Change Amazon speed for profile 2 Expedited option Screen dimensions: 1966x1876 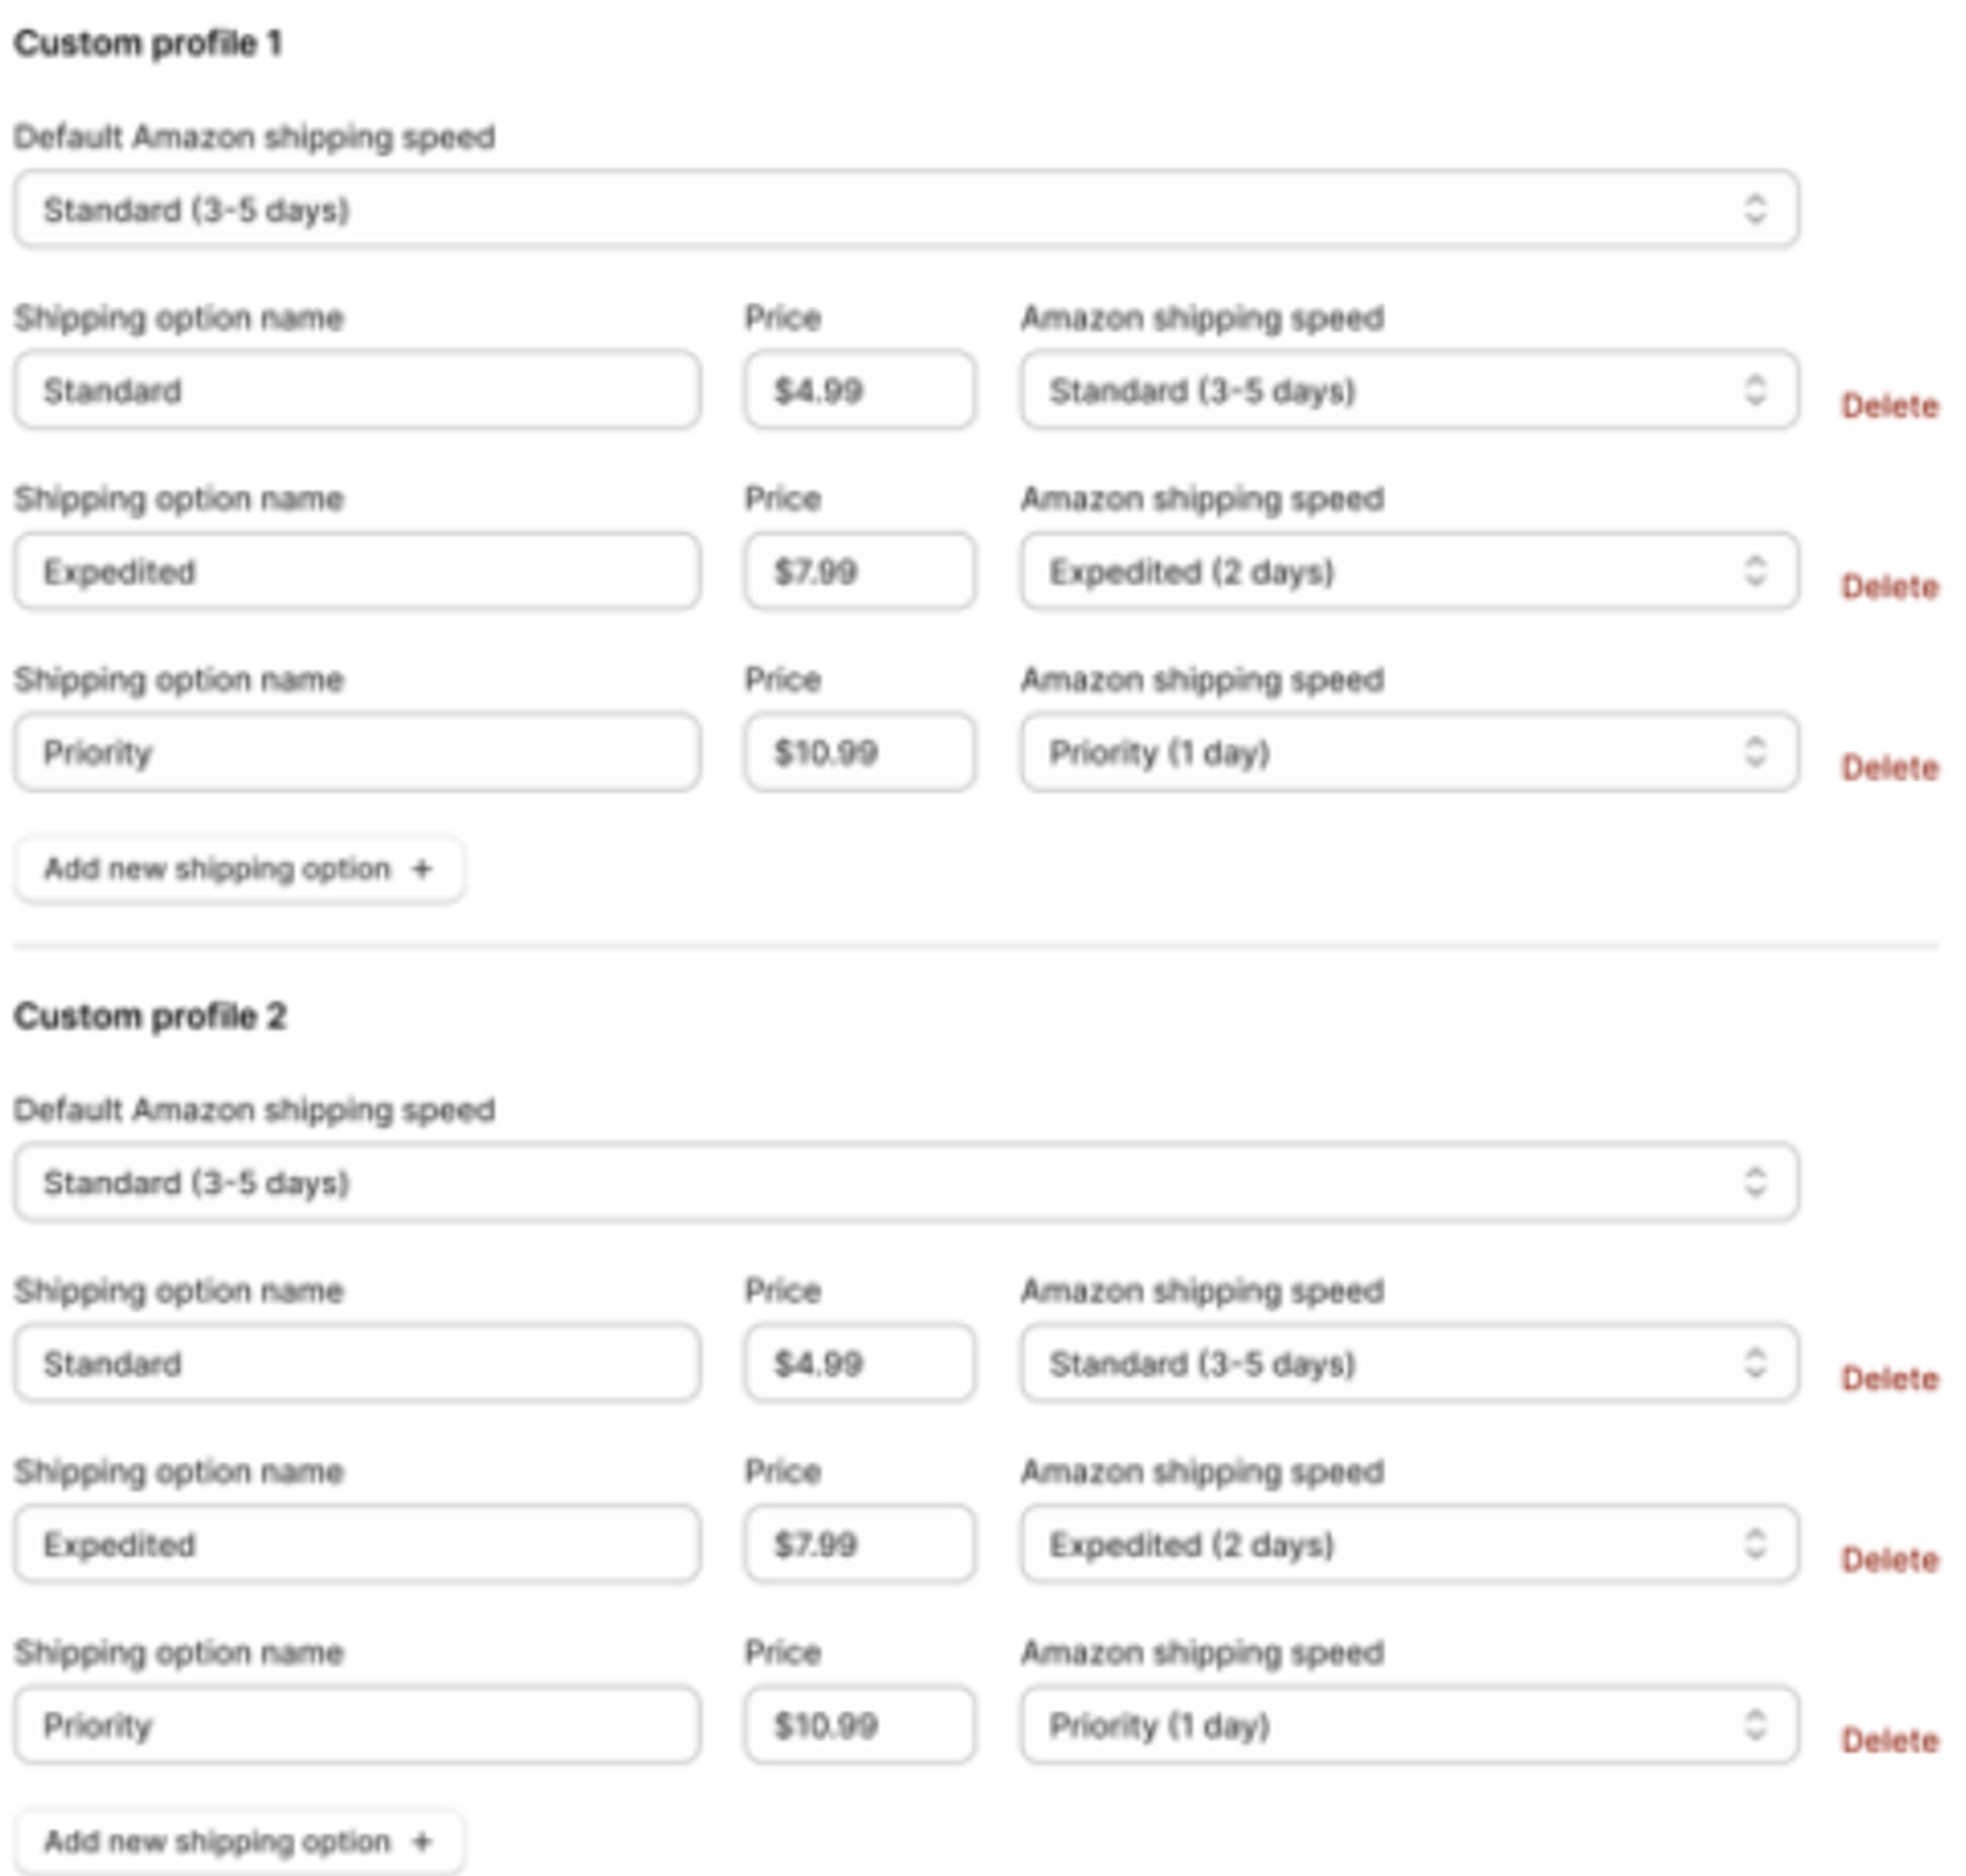click(1408, 1543)
